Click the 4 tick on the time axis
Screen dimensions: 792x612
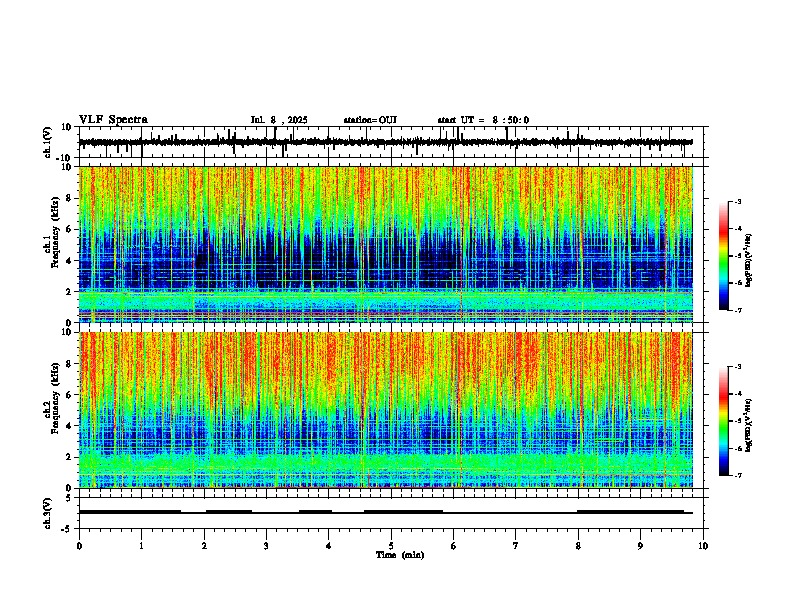329,546
